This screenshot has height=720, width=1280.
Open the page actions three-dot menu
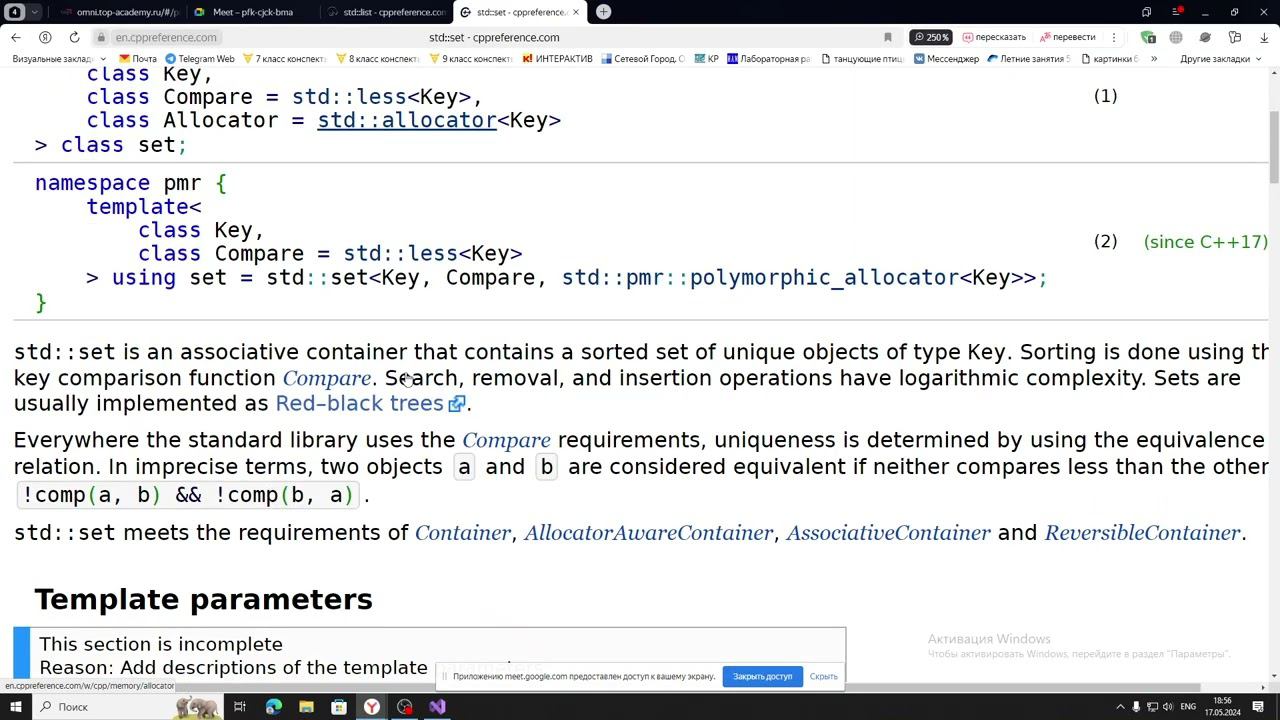(x=1114, y=37)
